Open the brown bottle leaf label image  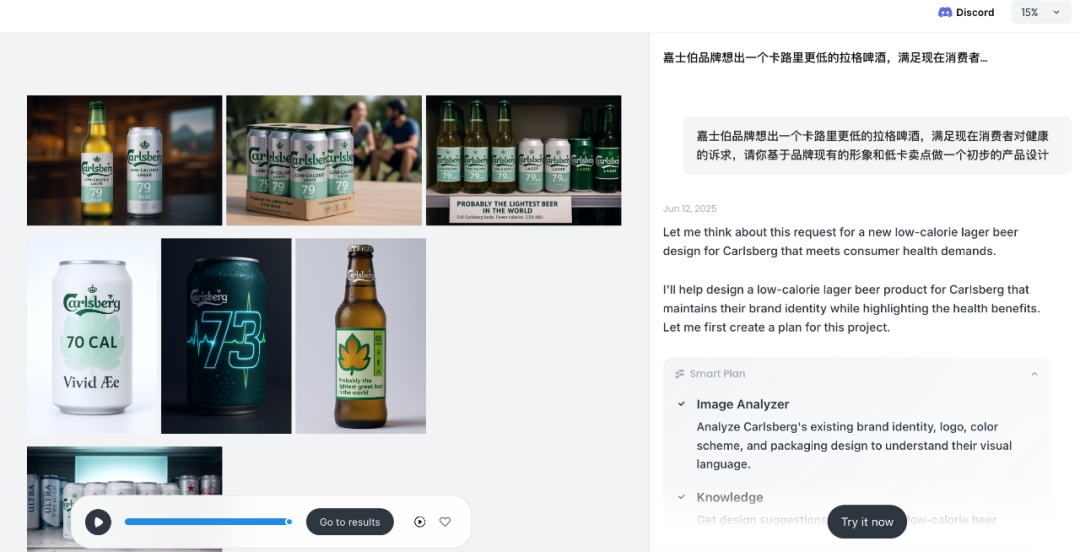360,336
